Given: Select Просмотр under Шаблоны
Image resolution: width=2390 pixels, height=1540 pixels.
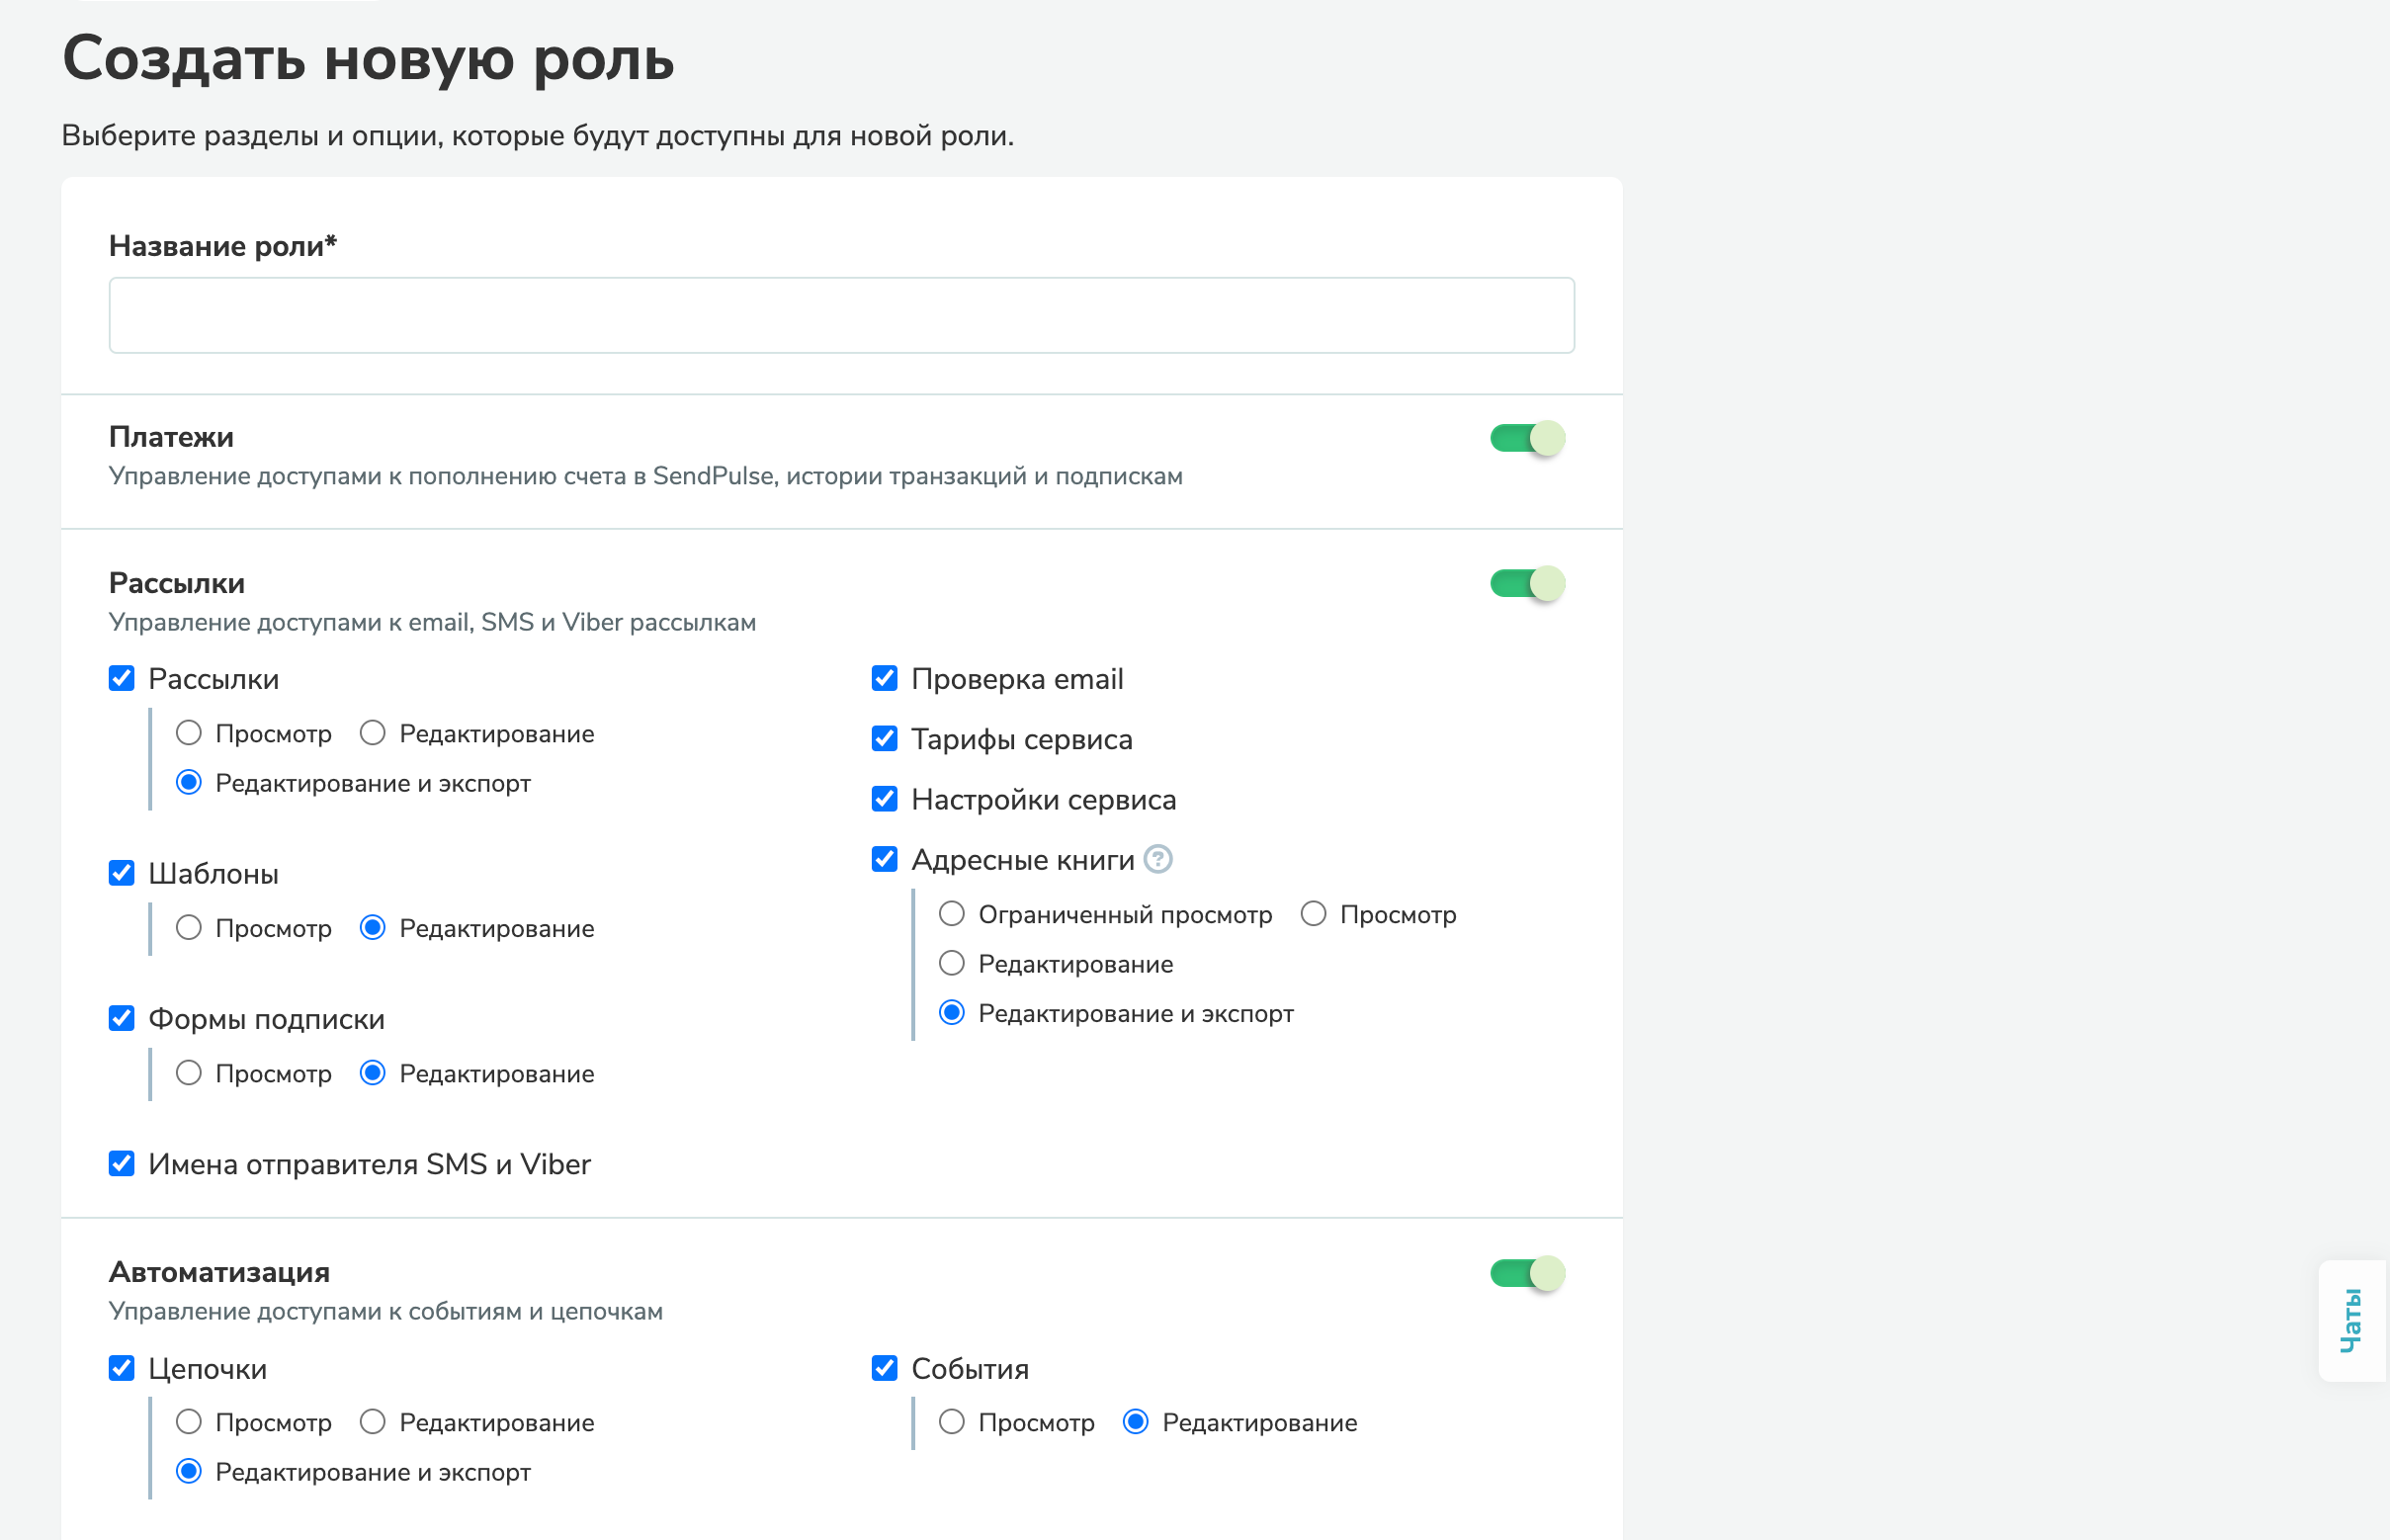Looking at the screenshot, I should pos(189,928).
